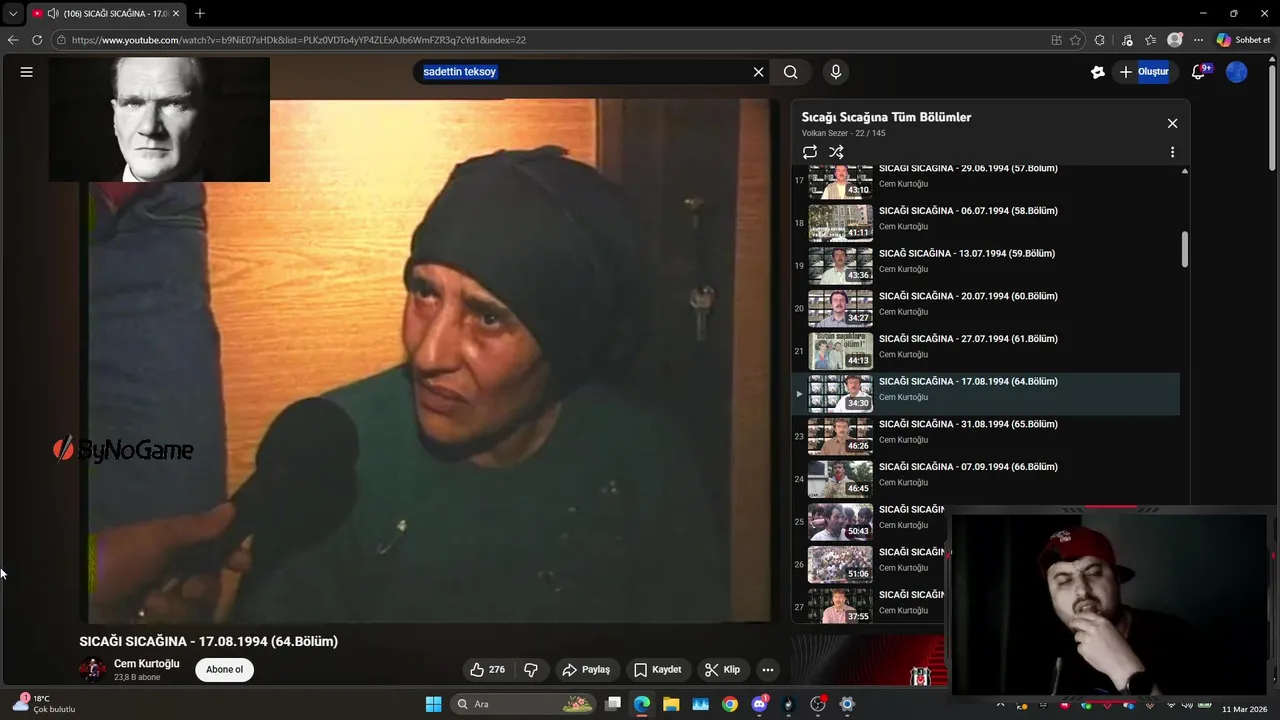Save video using Kaydet button
Viewport: 1280px width, 720px height.
pos(657,670)
